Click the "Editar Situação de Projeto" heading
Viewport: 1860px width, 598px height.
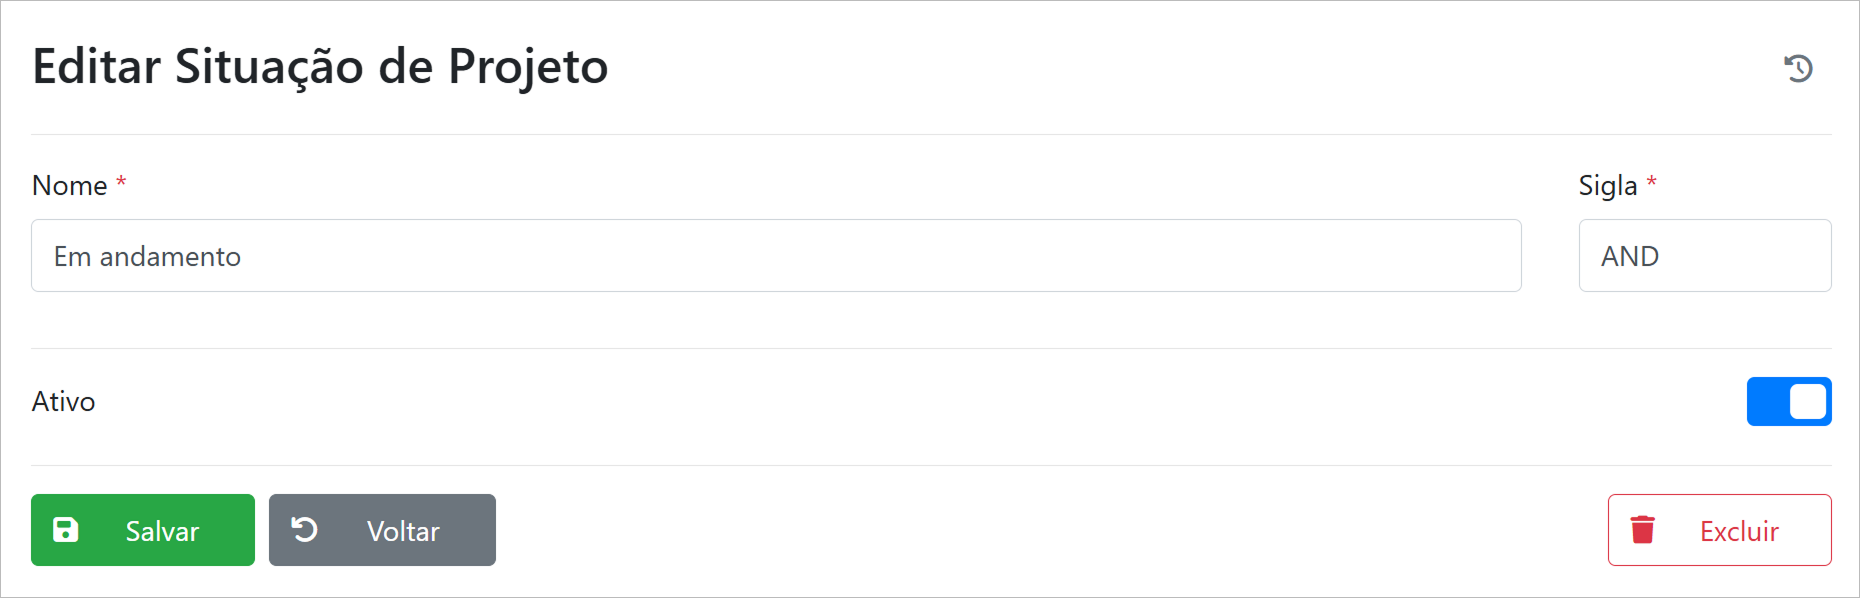click(x=320, y=67)
